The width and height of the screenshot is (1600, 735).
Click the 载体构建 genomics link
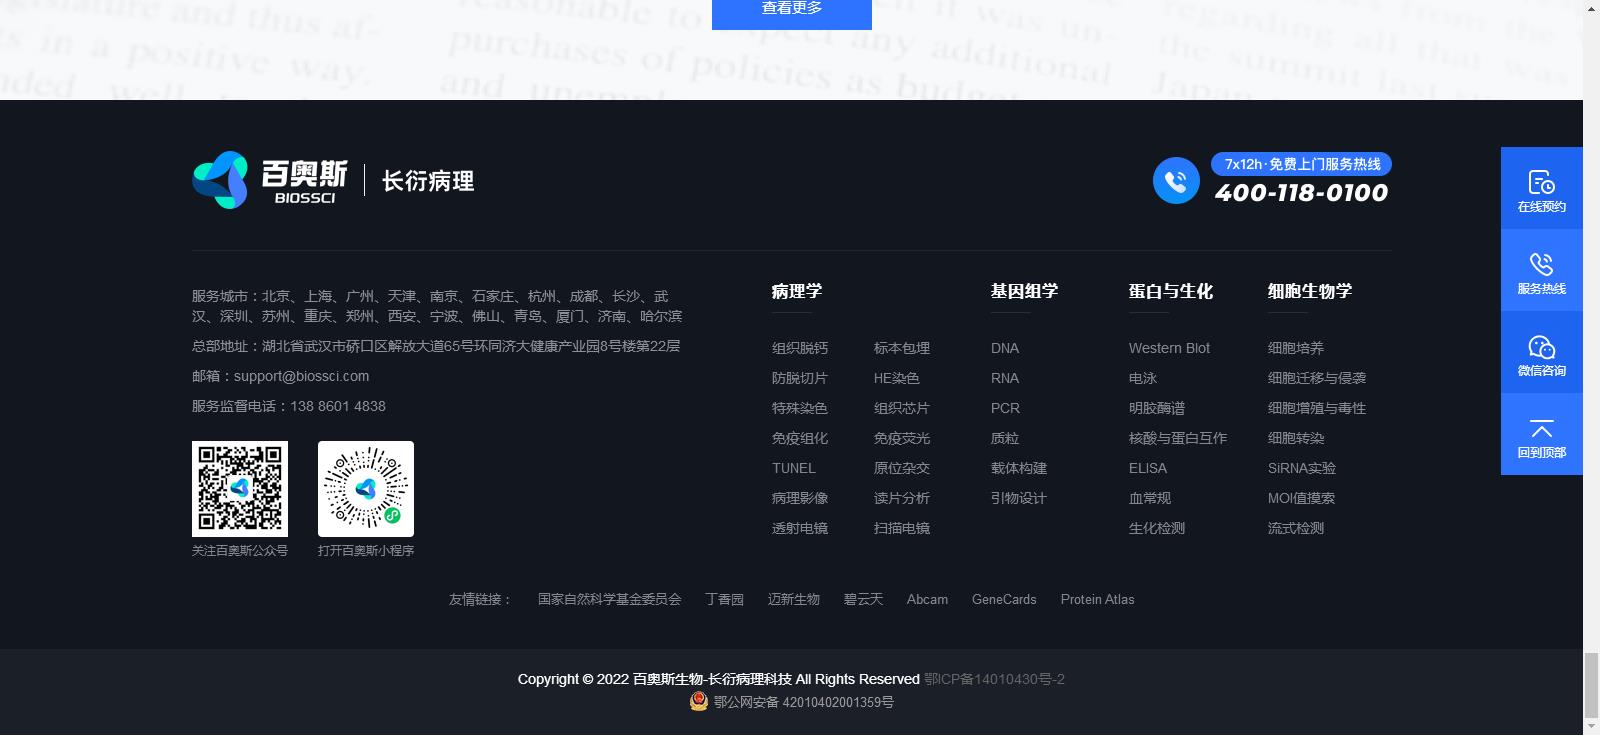pyautogui.click(x=1018, y=468)
